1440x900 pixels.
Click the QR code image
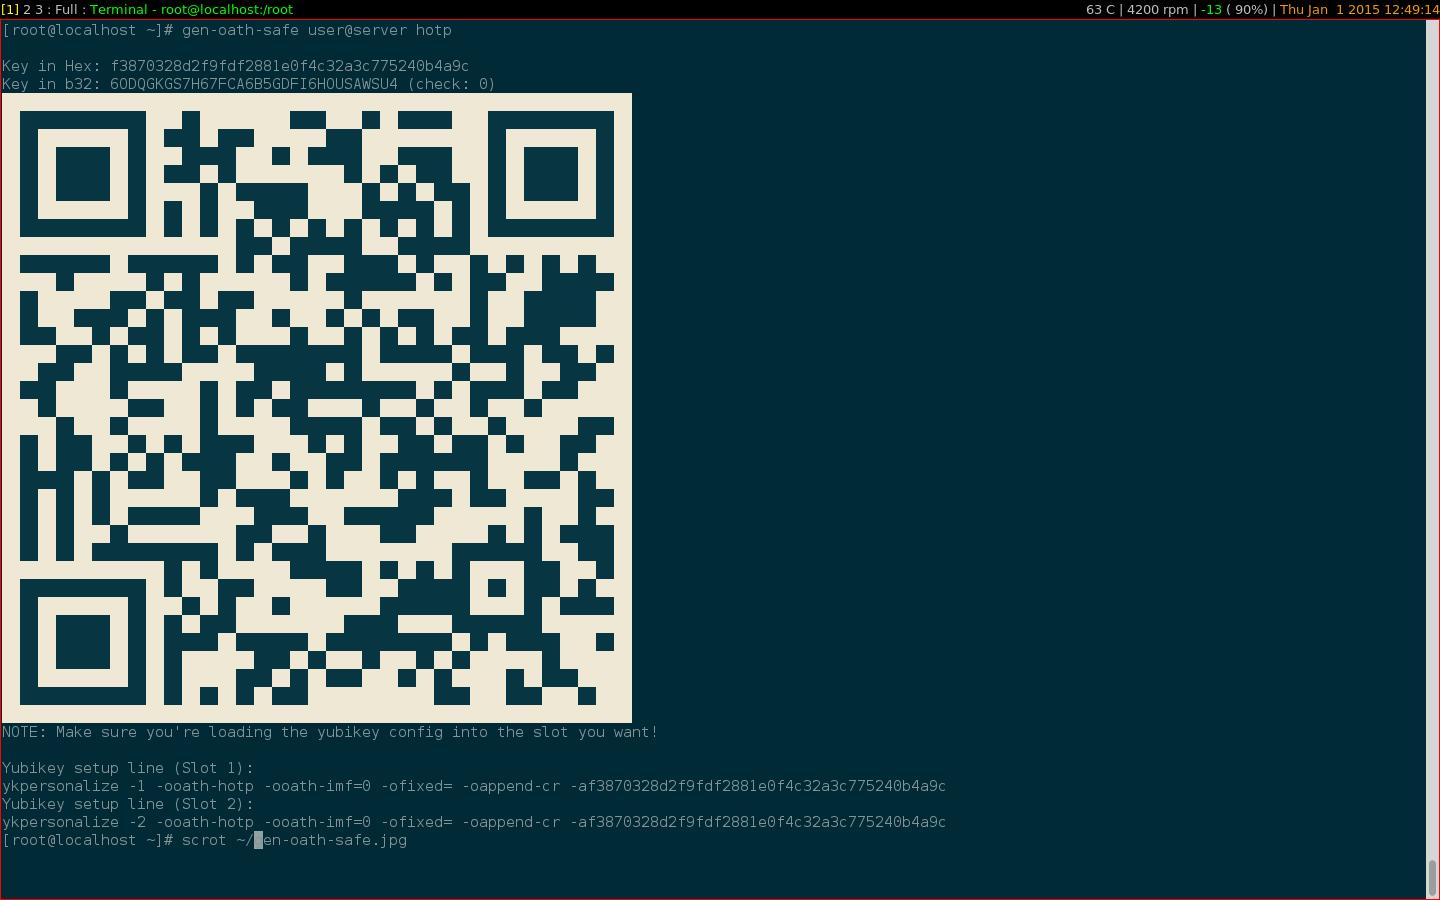317,408
